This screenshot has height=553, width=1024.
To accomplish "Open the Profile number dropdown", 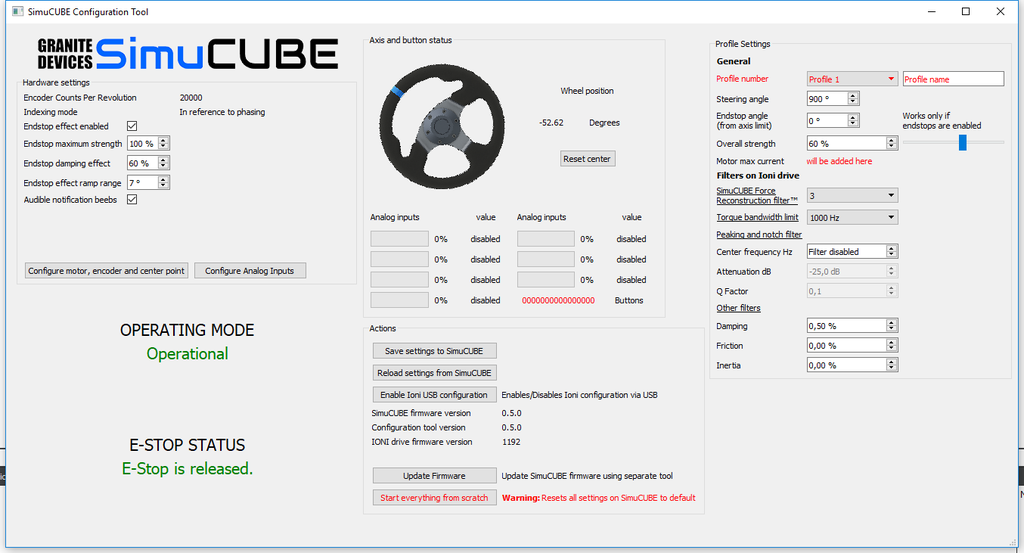I will pos(852,79).
